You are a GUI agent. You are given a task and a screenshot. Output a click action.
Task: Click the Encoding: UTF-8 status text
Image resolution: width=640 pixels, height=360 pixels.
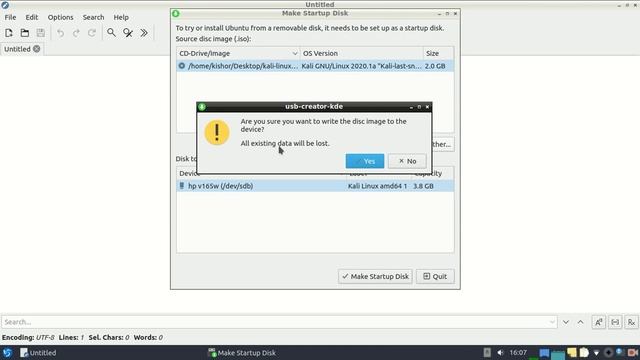28,338
